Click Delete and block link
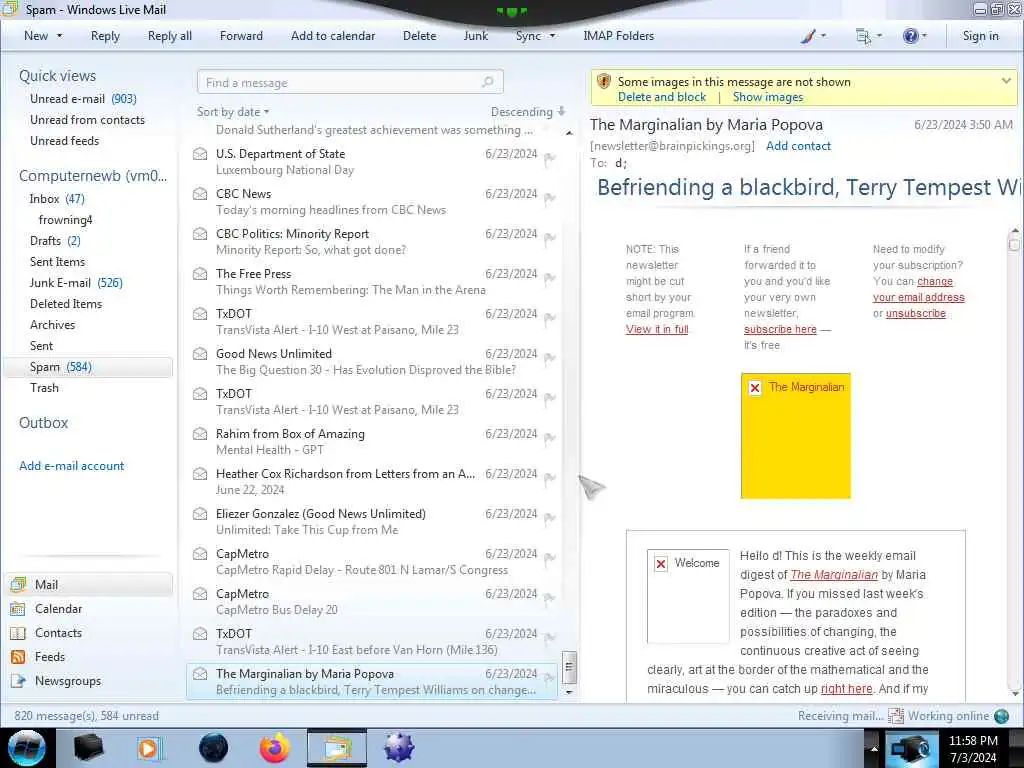This screenshot has width=1024, height=768. click(x=662, y=97)
